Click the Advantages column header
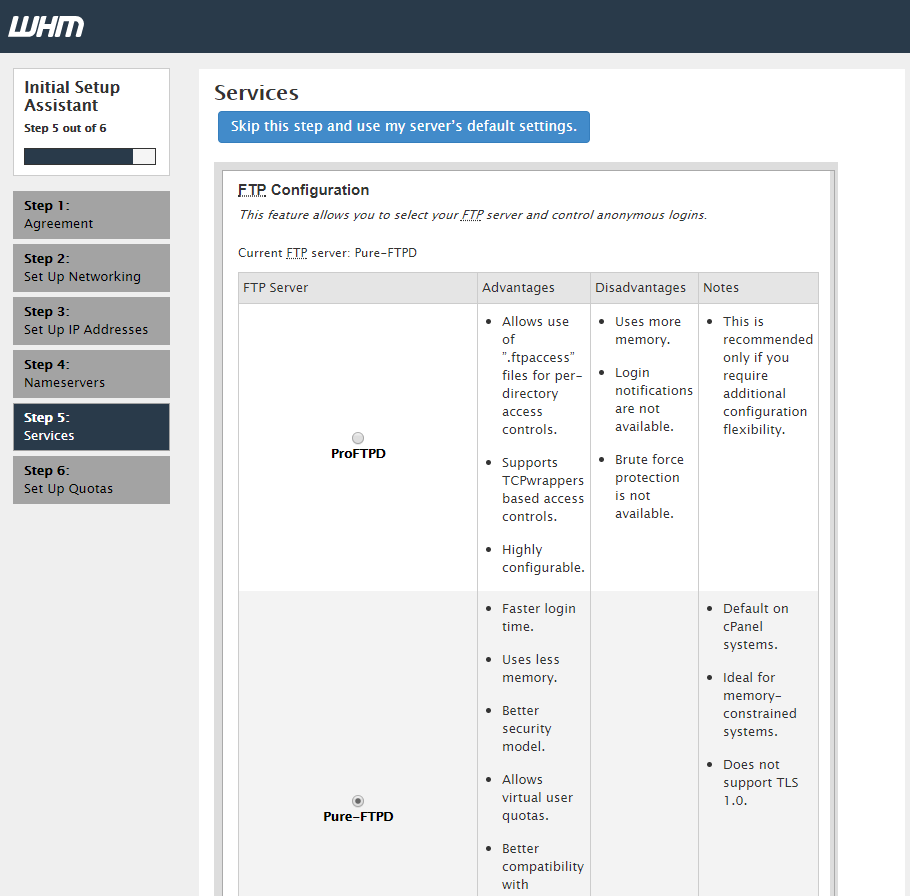 click(534, 288)
